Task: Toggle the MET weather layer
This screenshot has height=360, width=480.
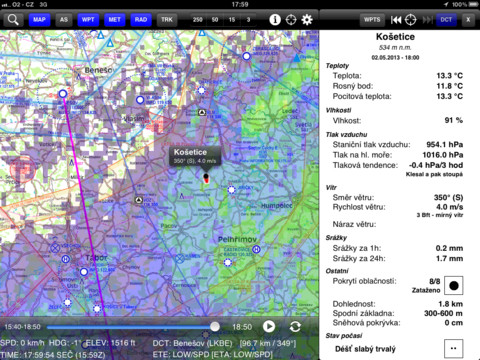Action: 114,20
